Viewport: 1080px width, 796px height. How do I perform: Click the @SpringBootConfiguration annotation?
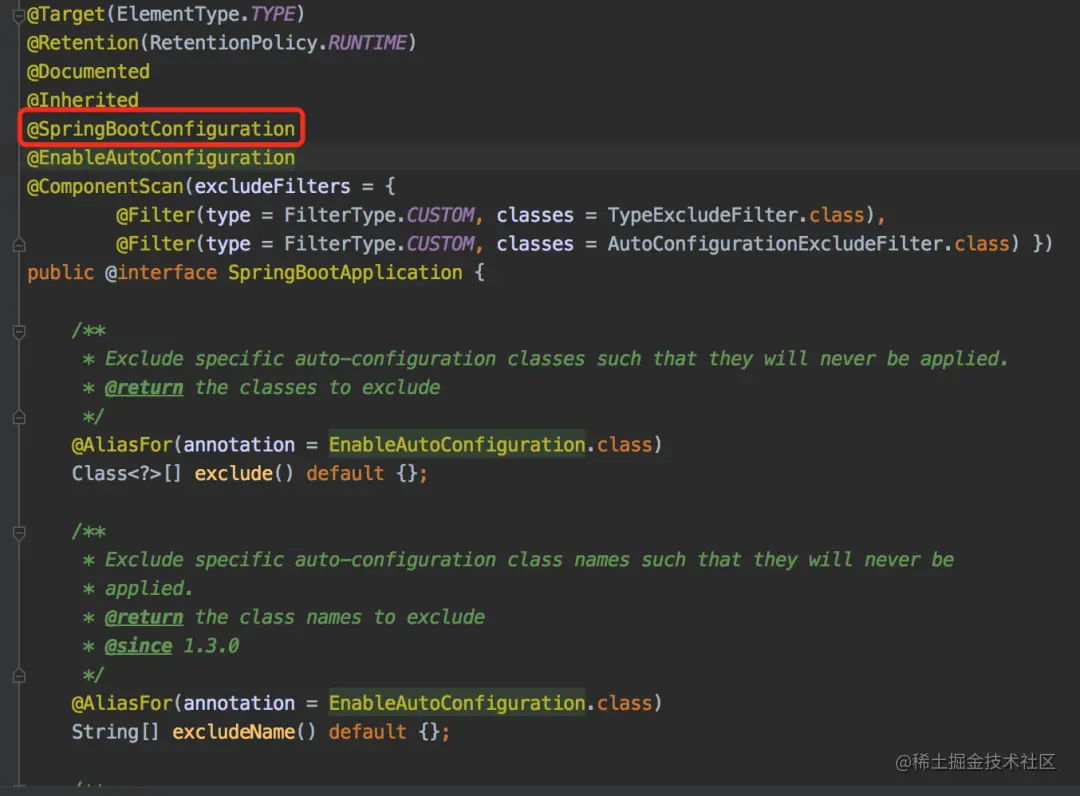tap(160, 129)
